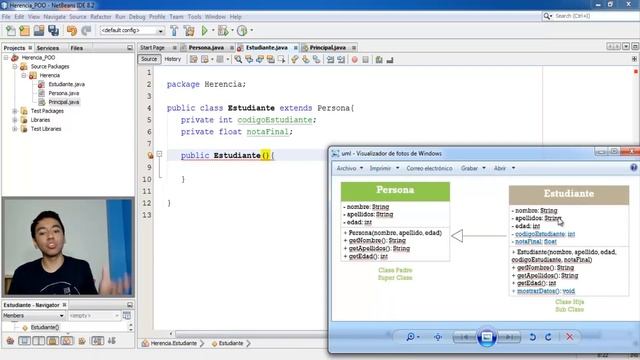
Task: Click actual size icon in photo viewer
Action: click(438, 337)
